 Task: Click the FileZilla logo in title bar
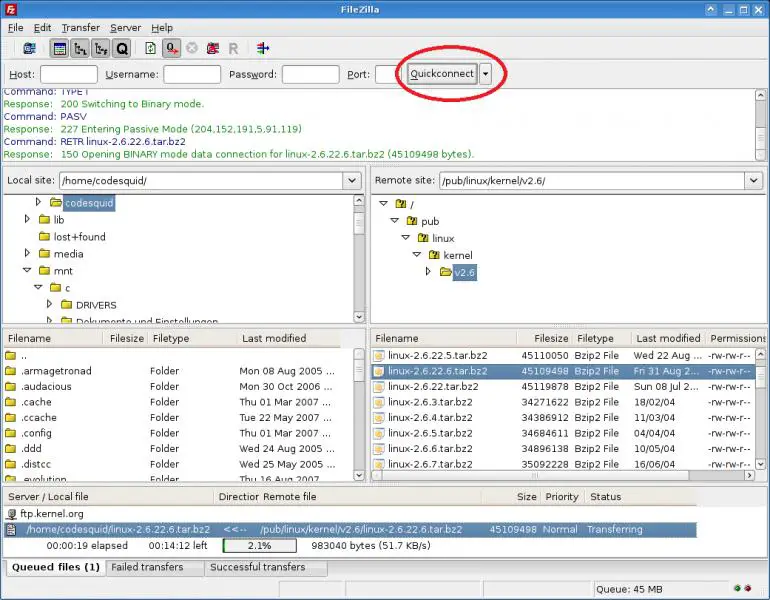pyautogui.click(x=10, y=9)
